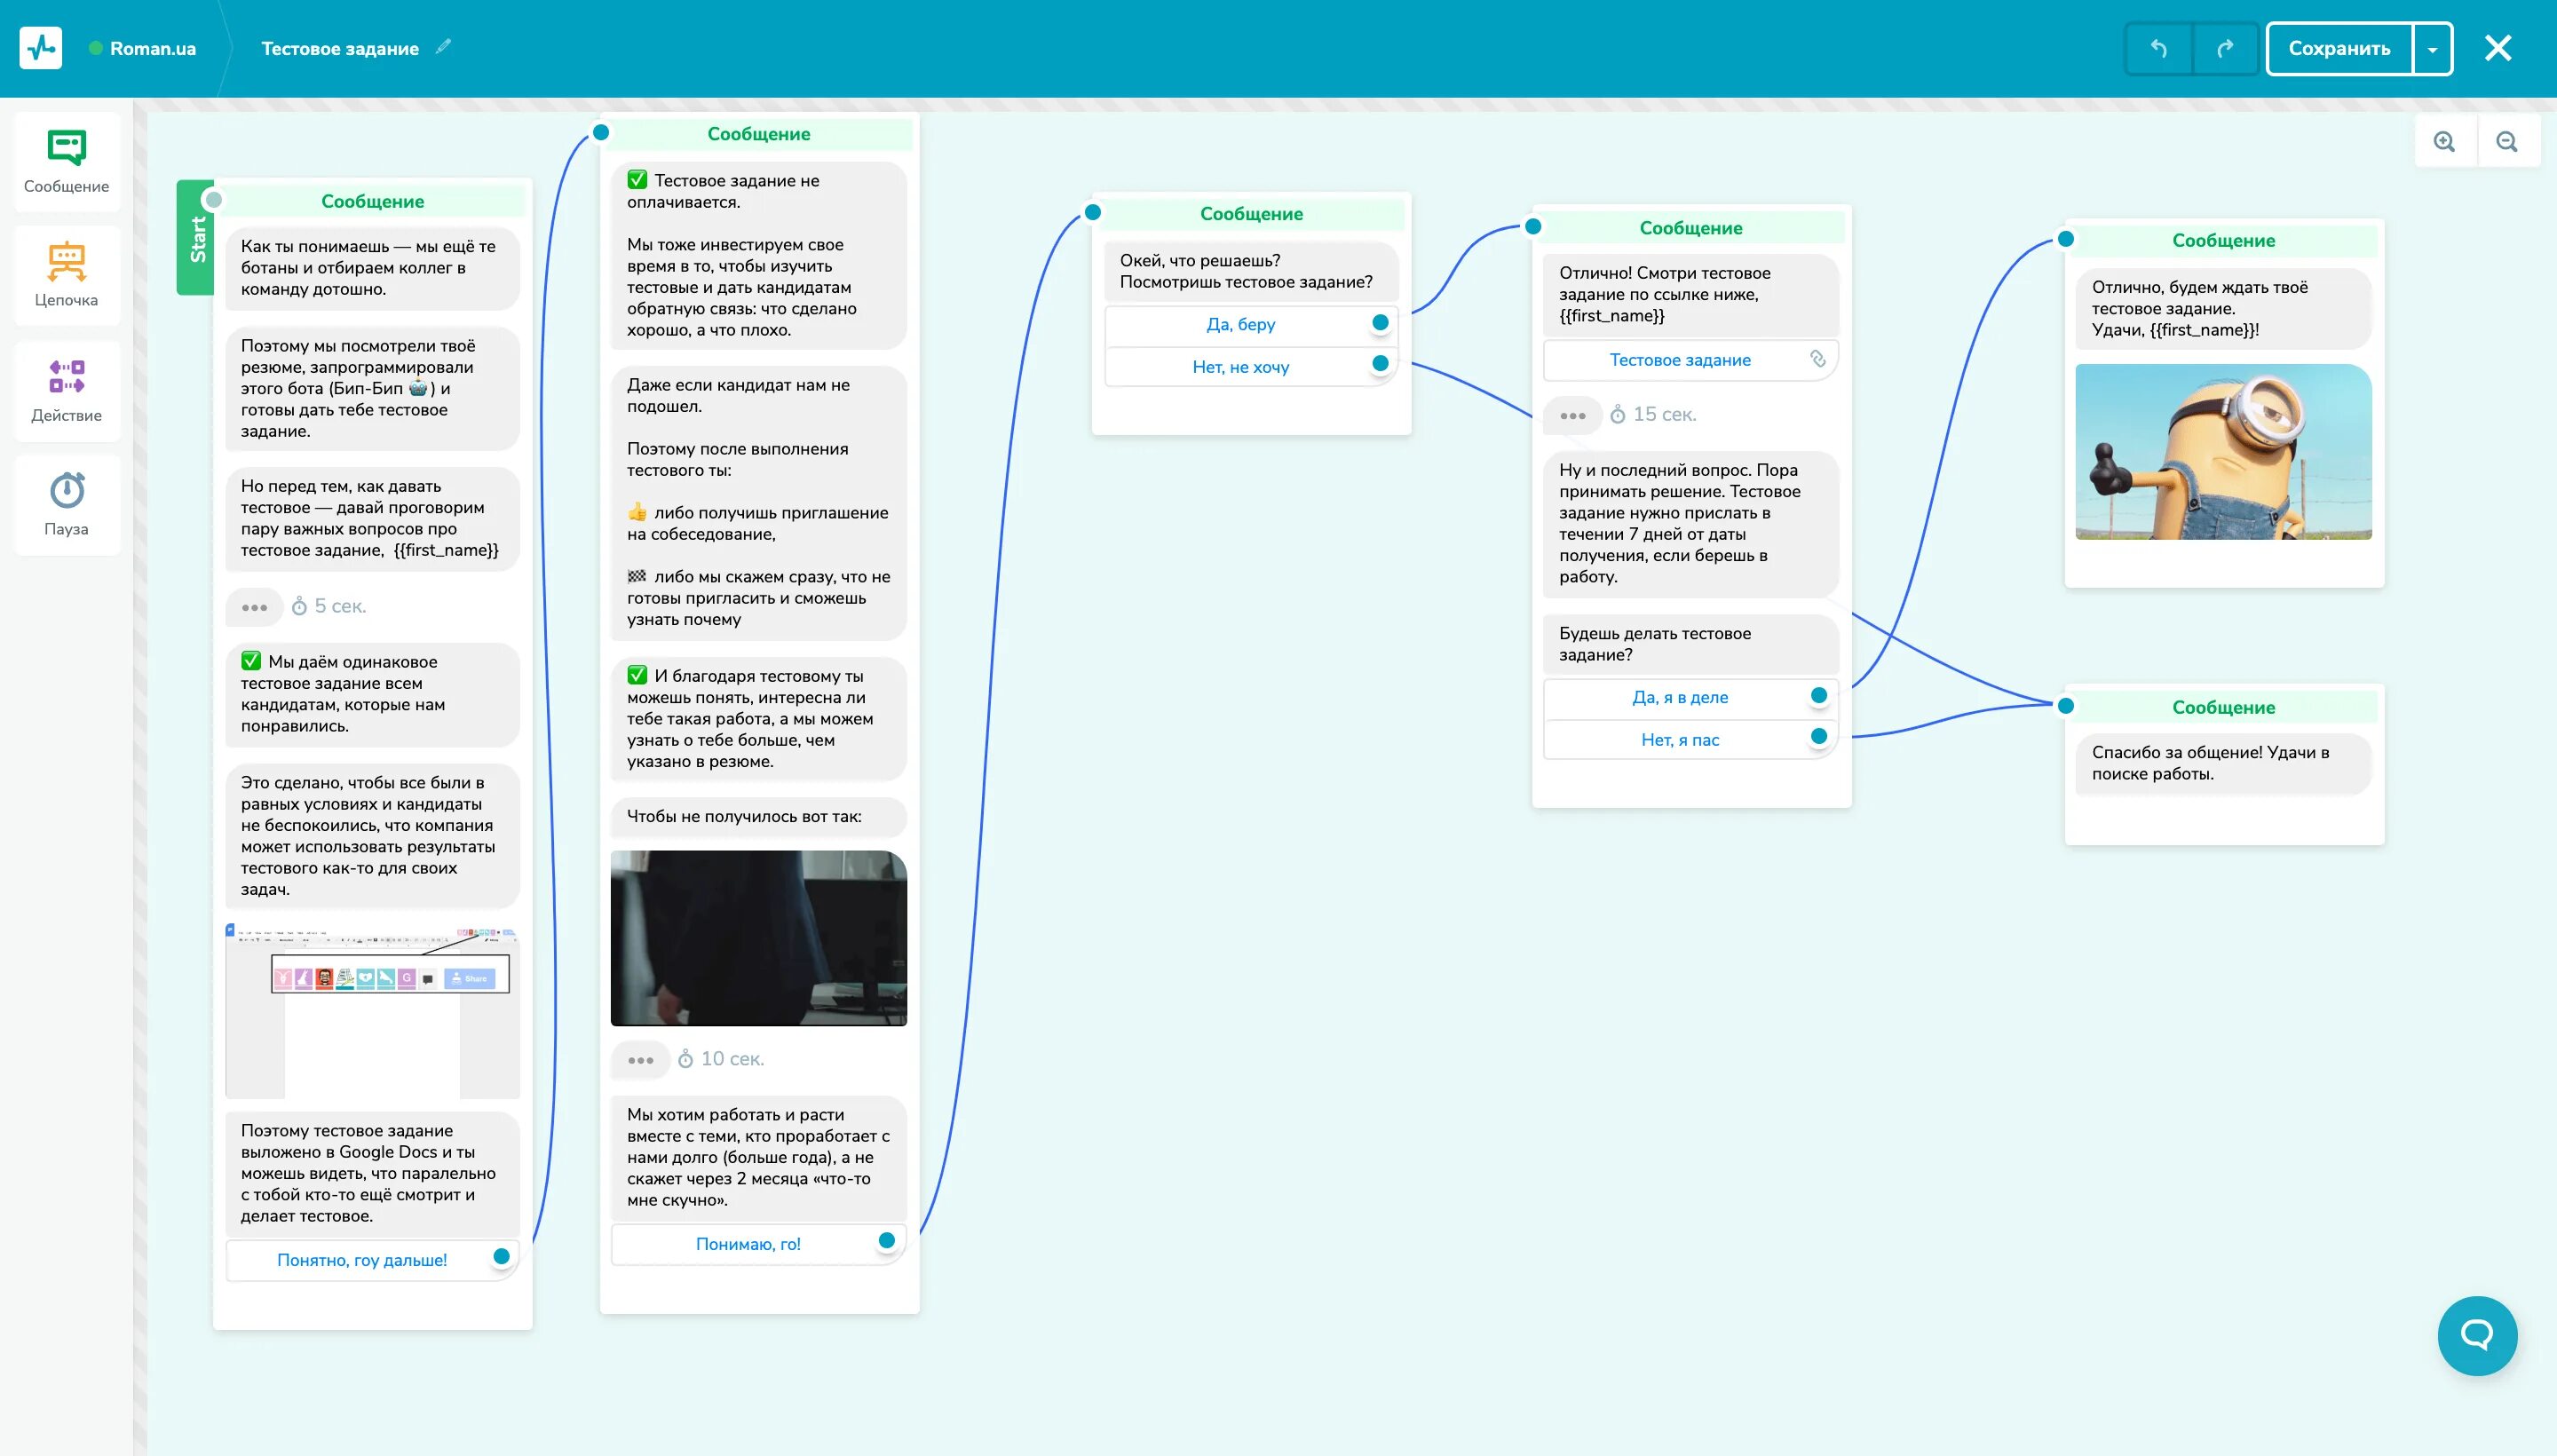The image size is (2557, 1456).
Task: Close the flow editor with X
Action: click(x=2497, y=48)
